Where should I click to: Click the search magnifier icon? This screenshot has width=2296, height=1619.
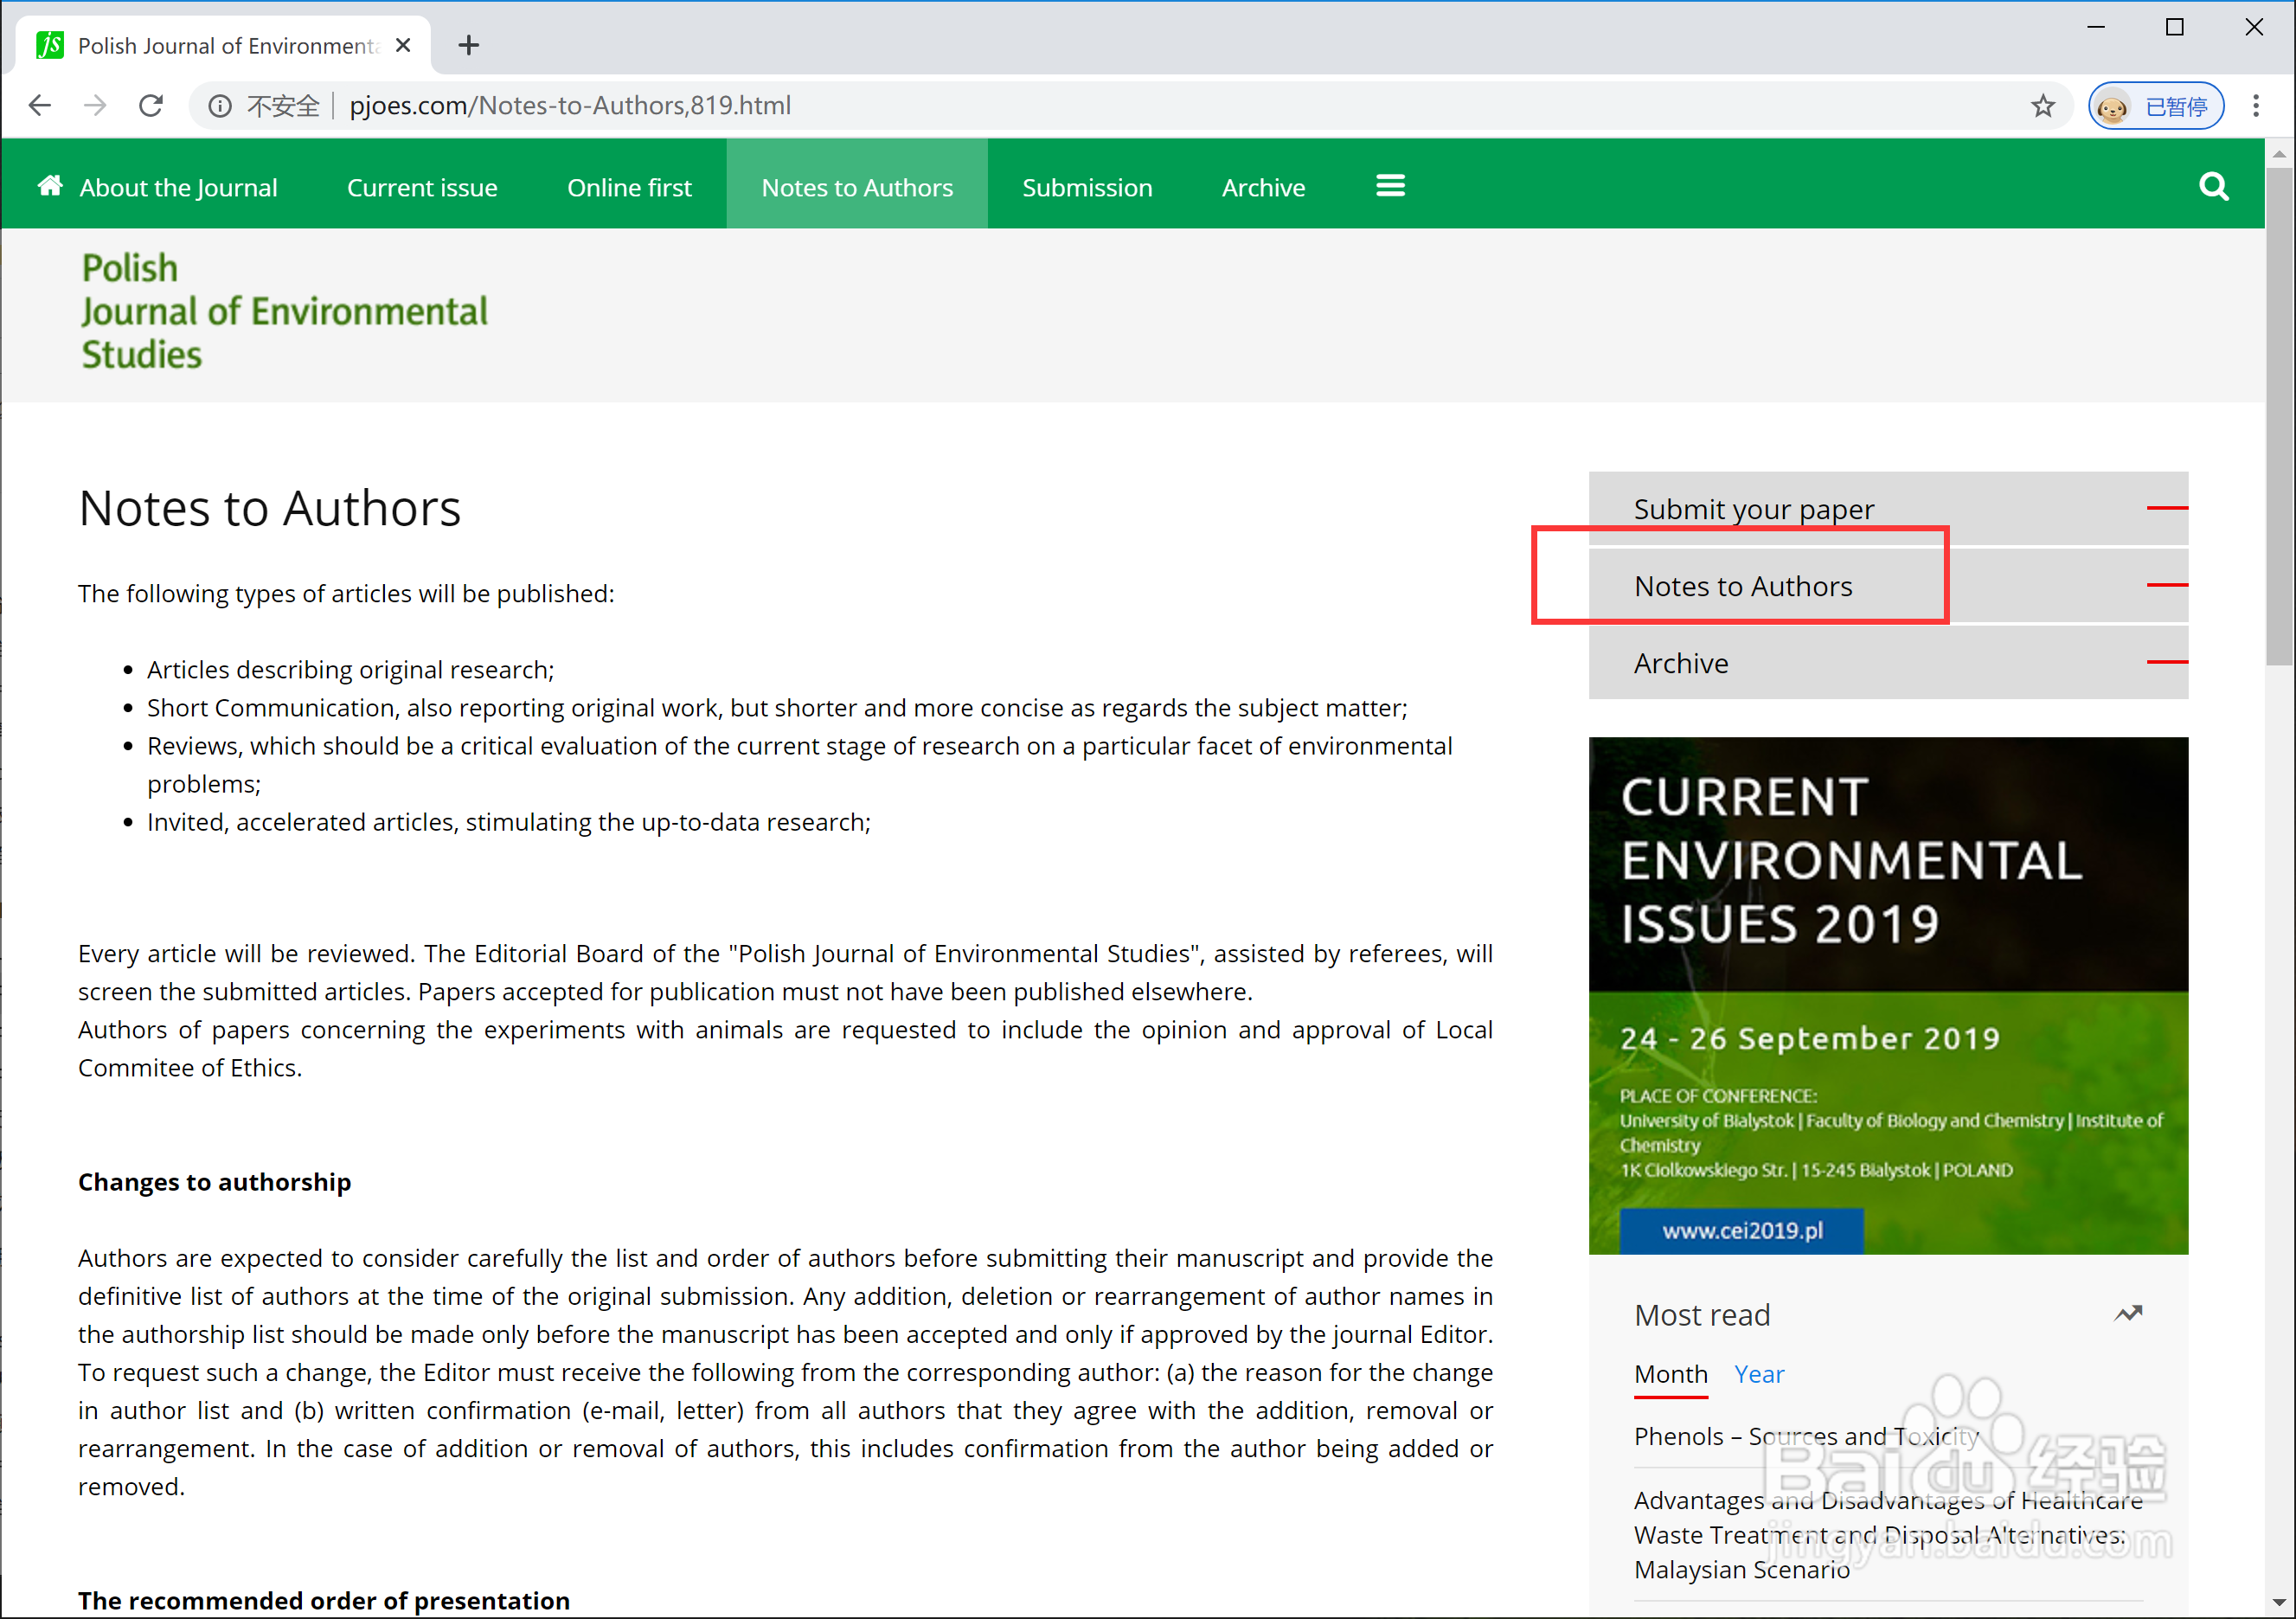click(x=2213, y=187)
